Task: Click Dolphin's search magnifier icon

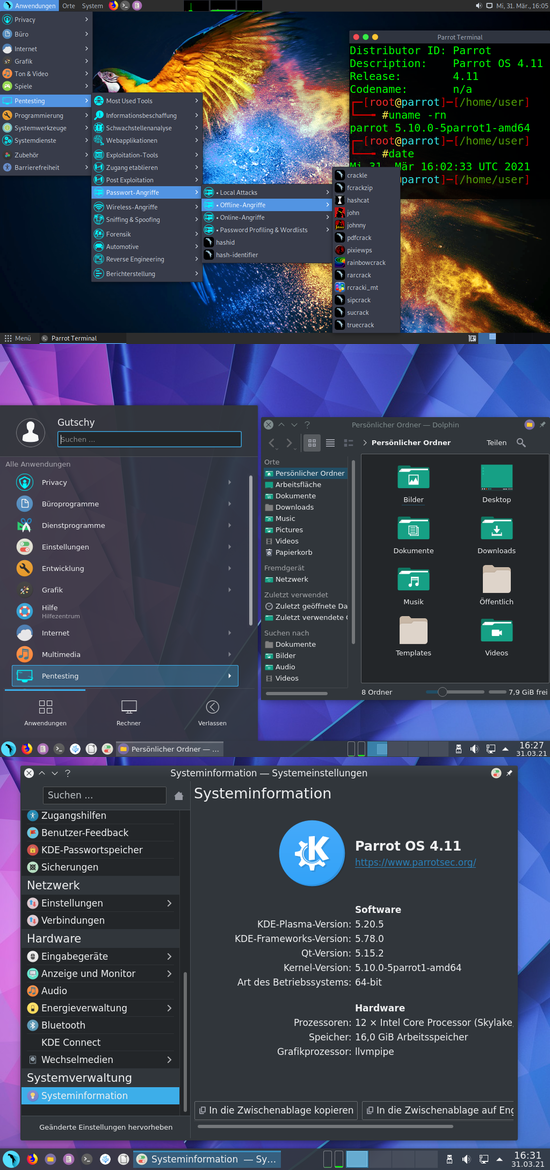Action: coord(521,442)
